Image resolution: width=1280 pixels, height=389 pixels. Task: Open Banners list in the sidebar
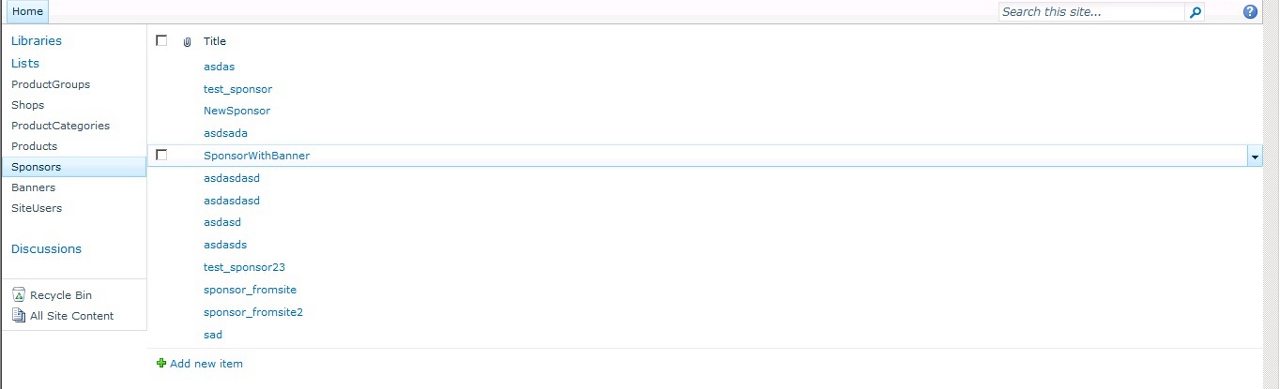click(x=33, y=187)
